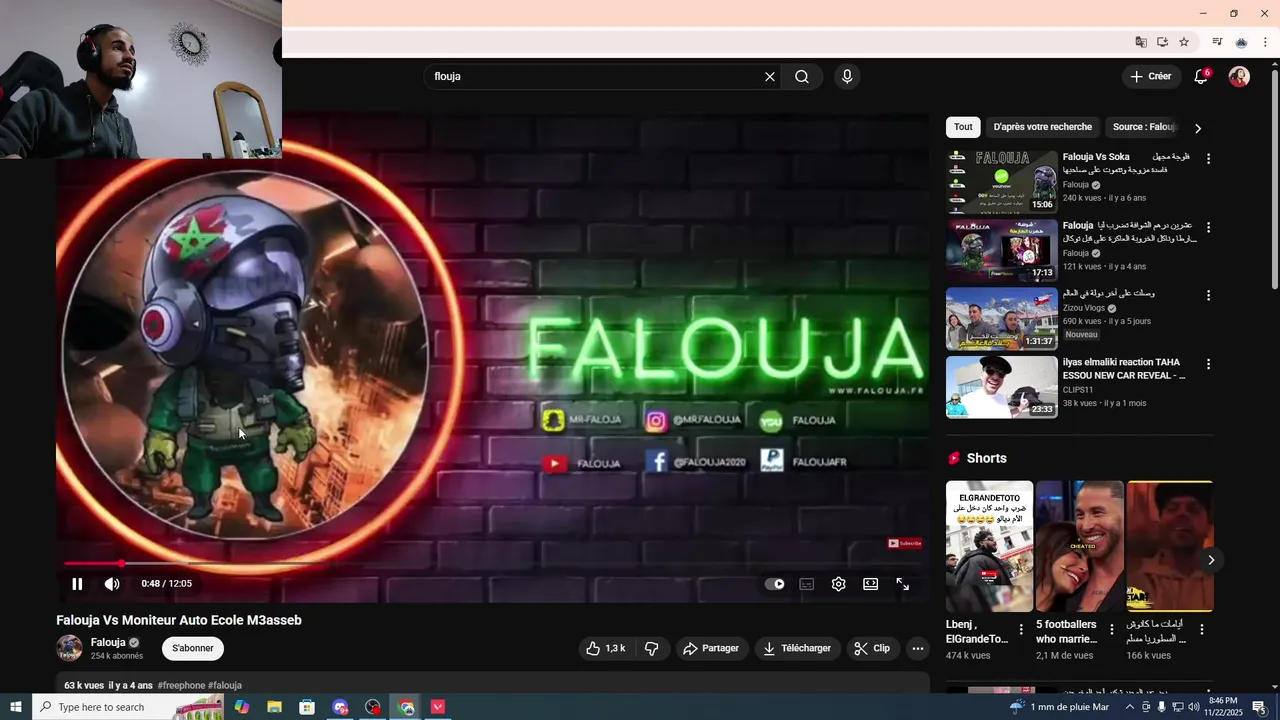This screenshot has width=1280, height=720.
Task: Mute the video volume speaker icon
Action: pyautogui.click(x=112, y=584)
